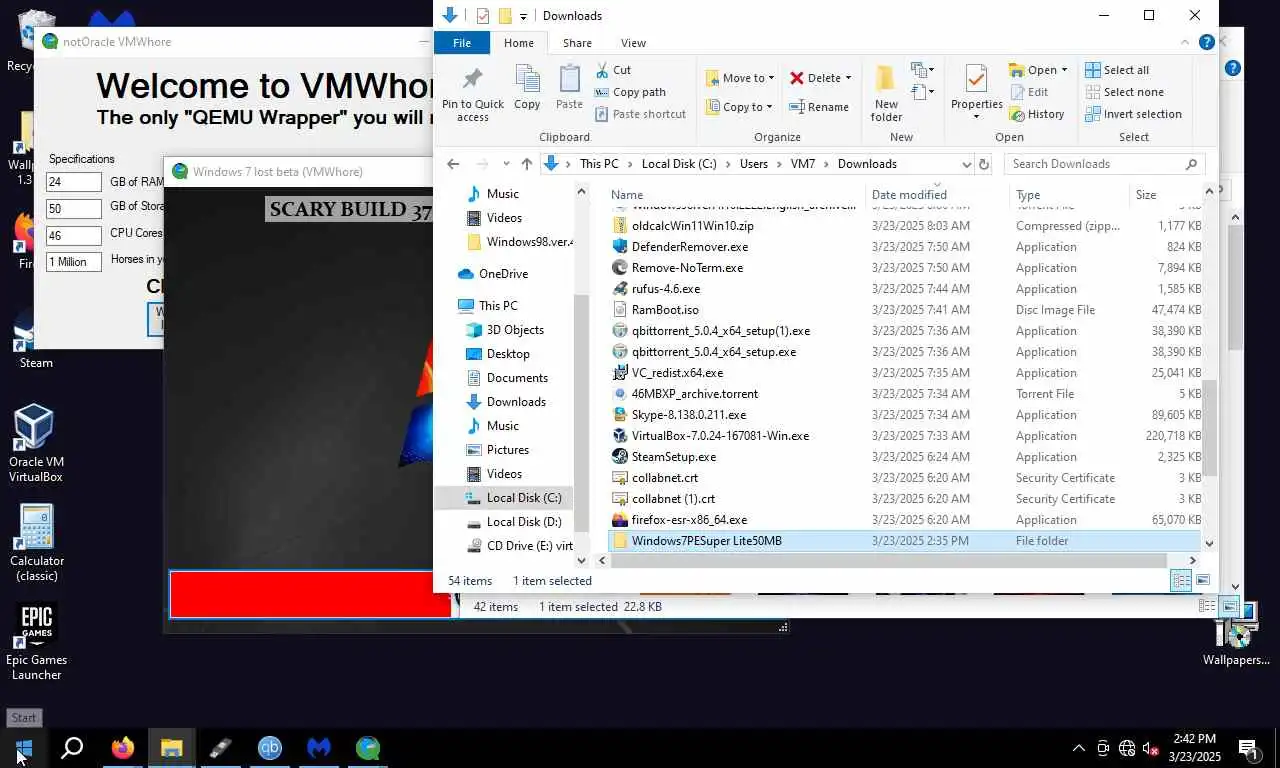Click CPU Cores field in VMWhore
The image size is (1280, 768).
click(x=74, y=235)
